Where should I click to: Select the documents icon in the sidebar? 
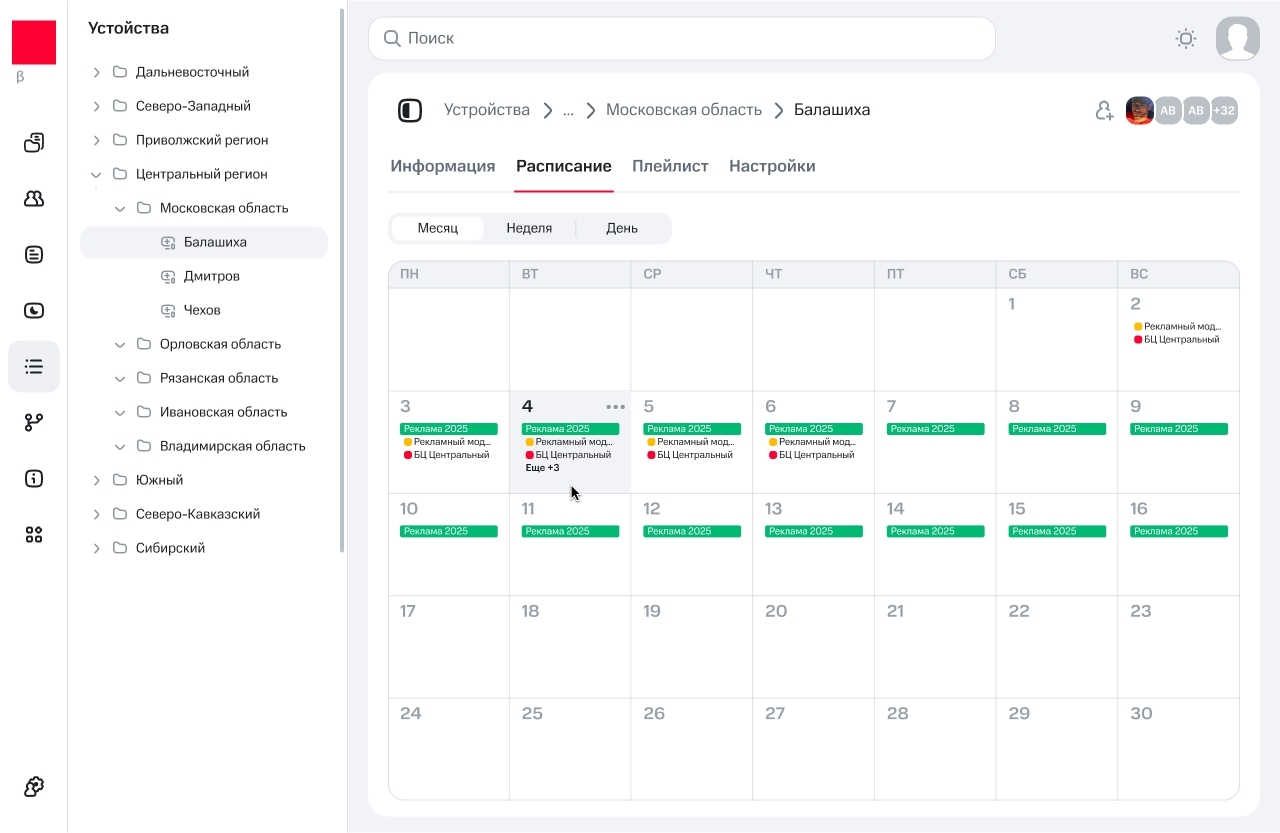pos(34,254)
